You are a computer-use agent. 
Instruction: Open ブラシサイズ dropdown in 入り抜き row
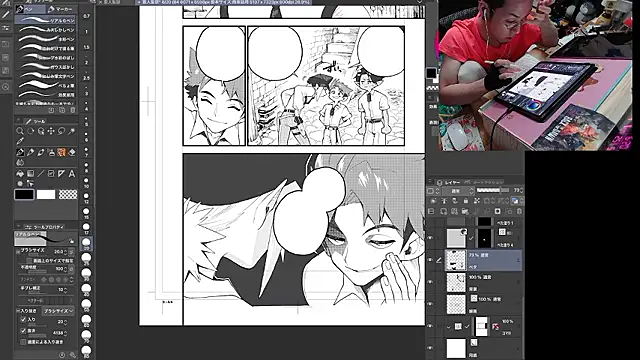[59, 311]
